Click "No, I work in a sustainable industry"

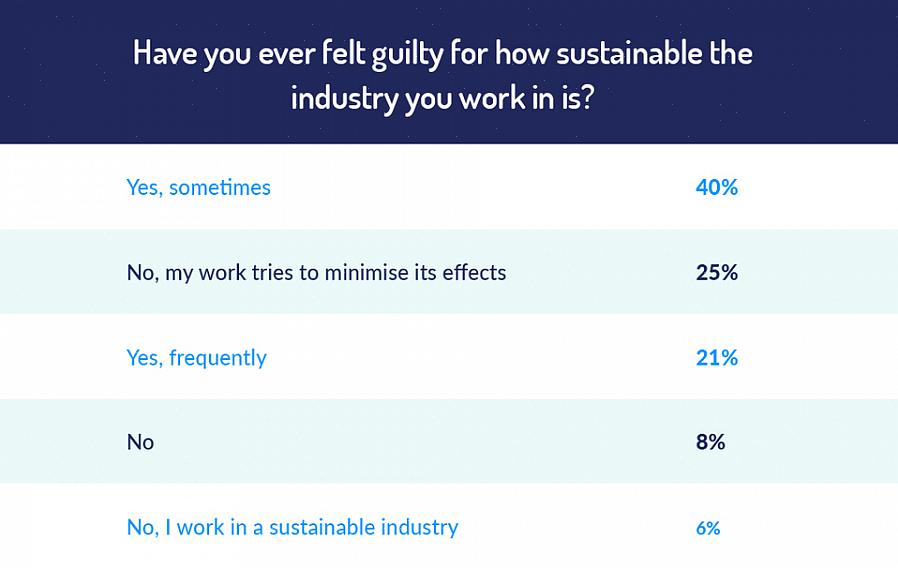[x=292, y=527]
